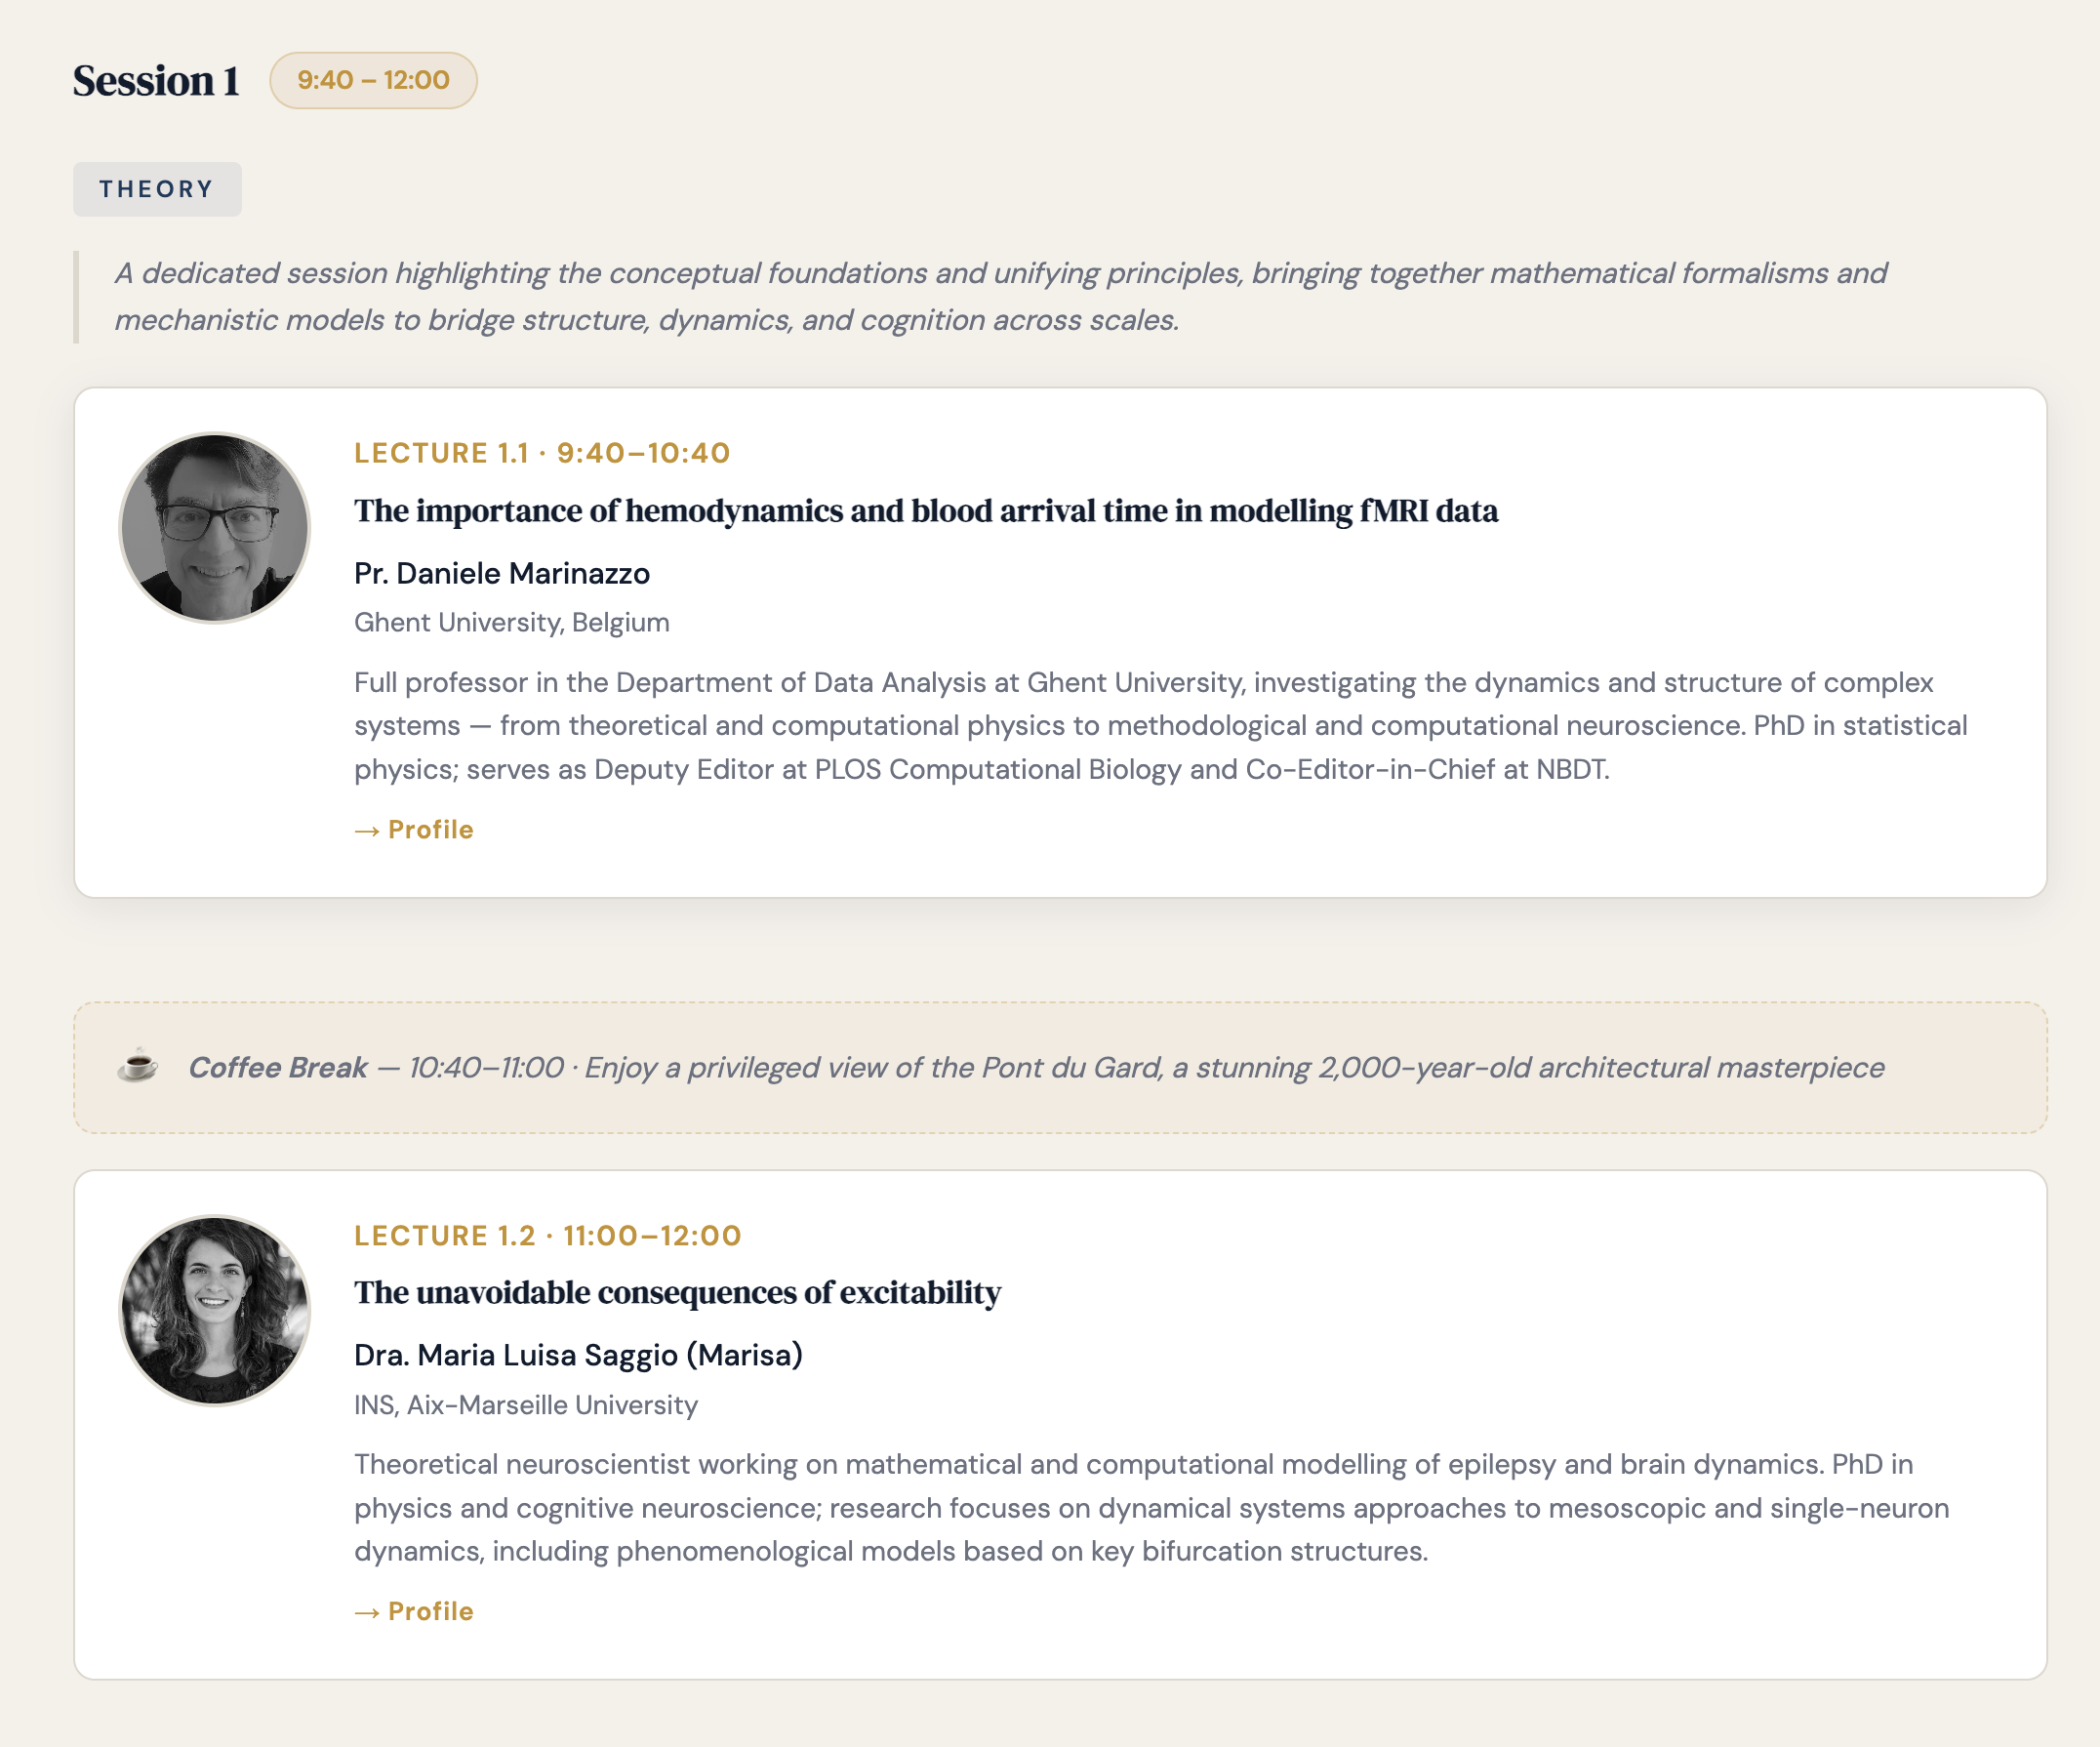Open Maria Luisa Saggio's Profile link
2100x1747 pixels.
point(414,1611)
